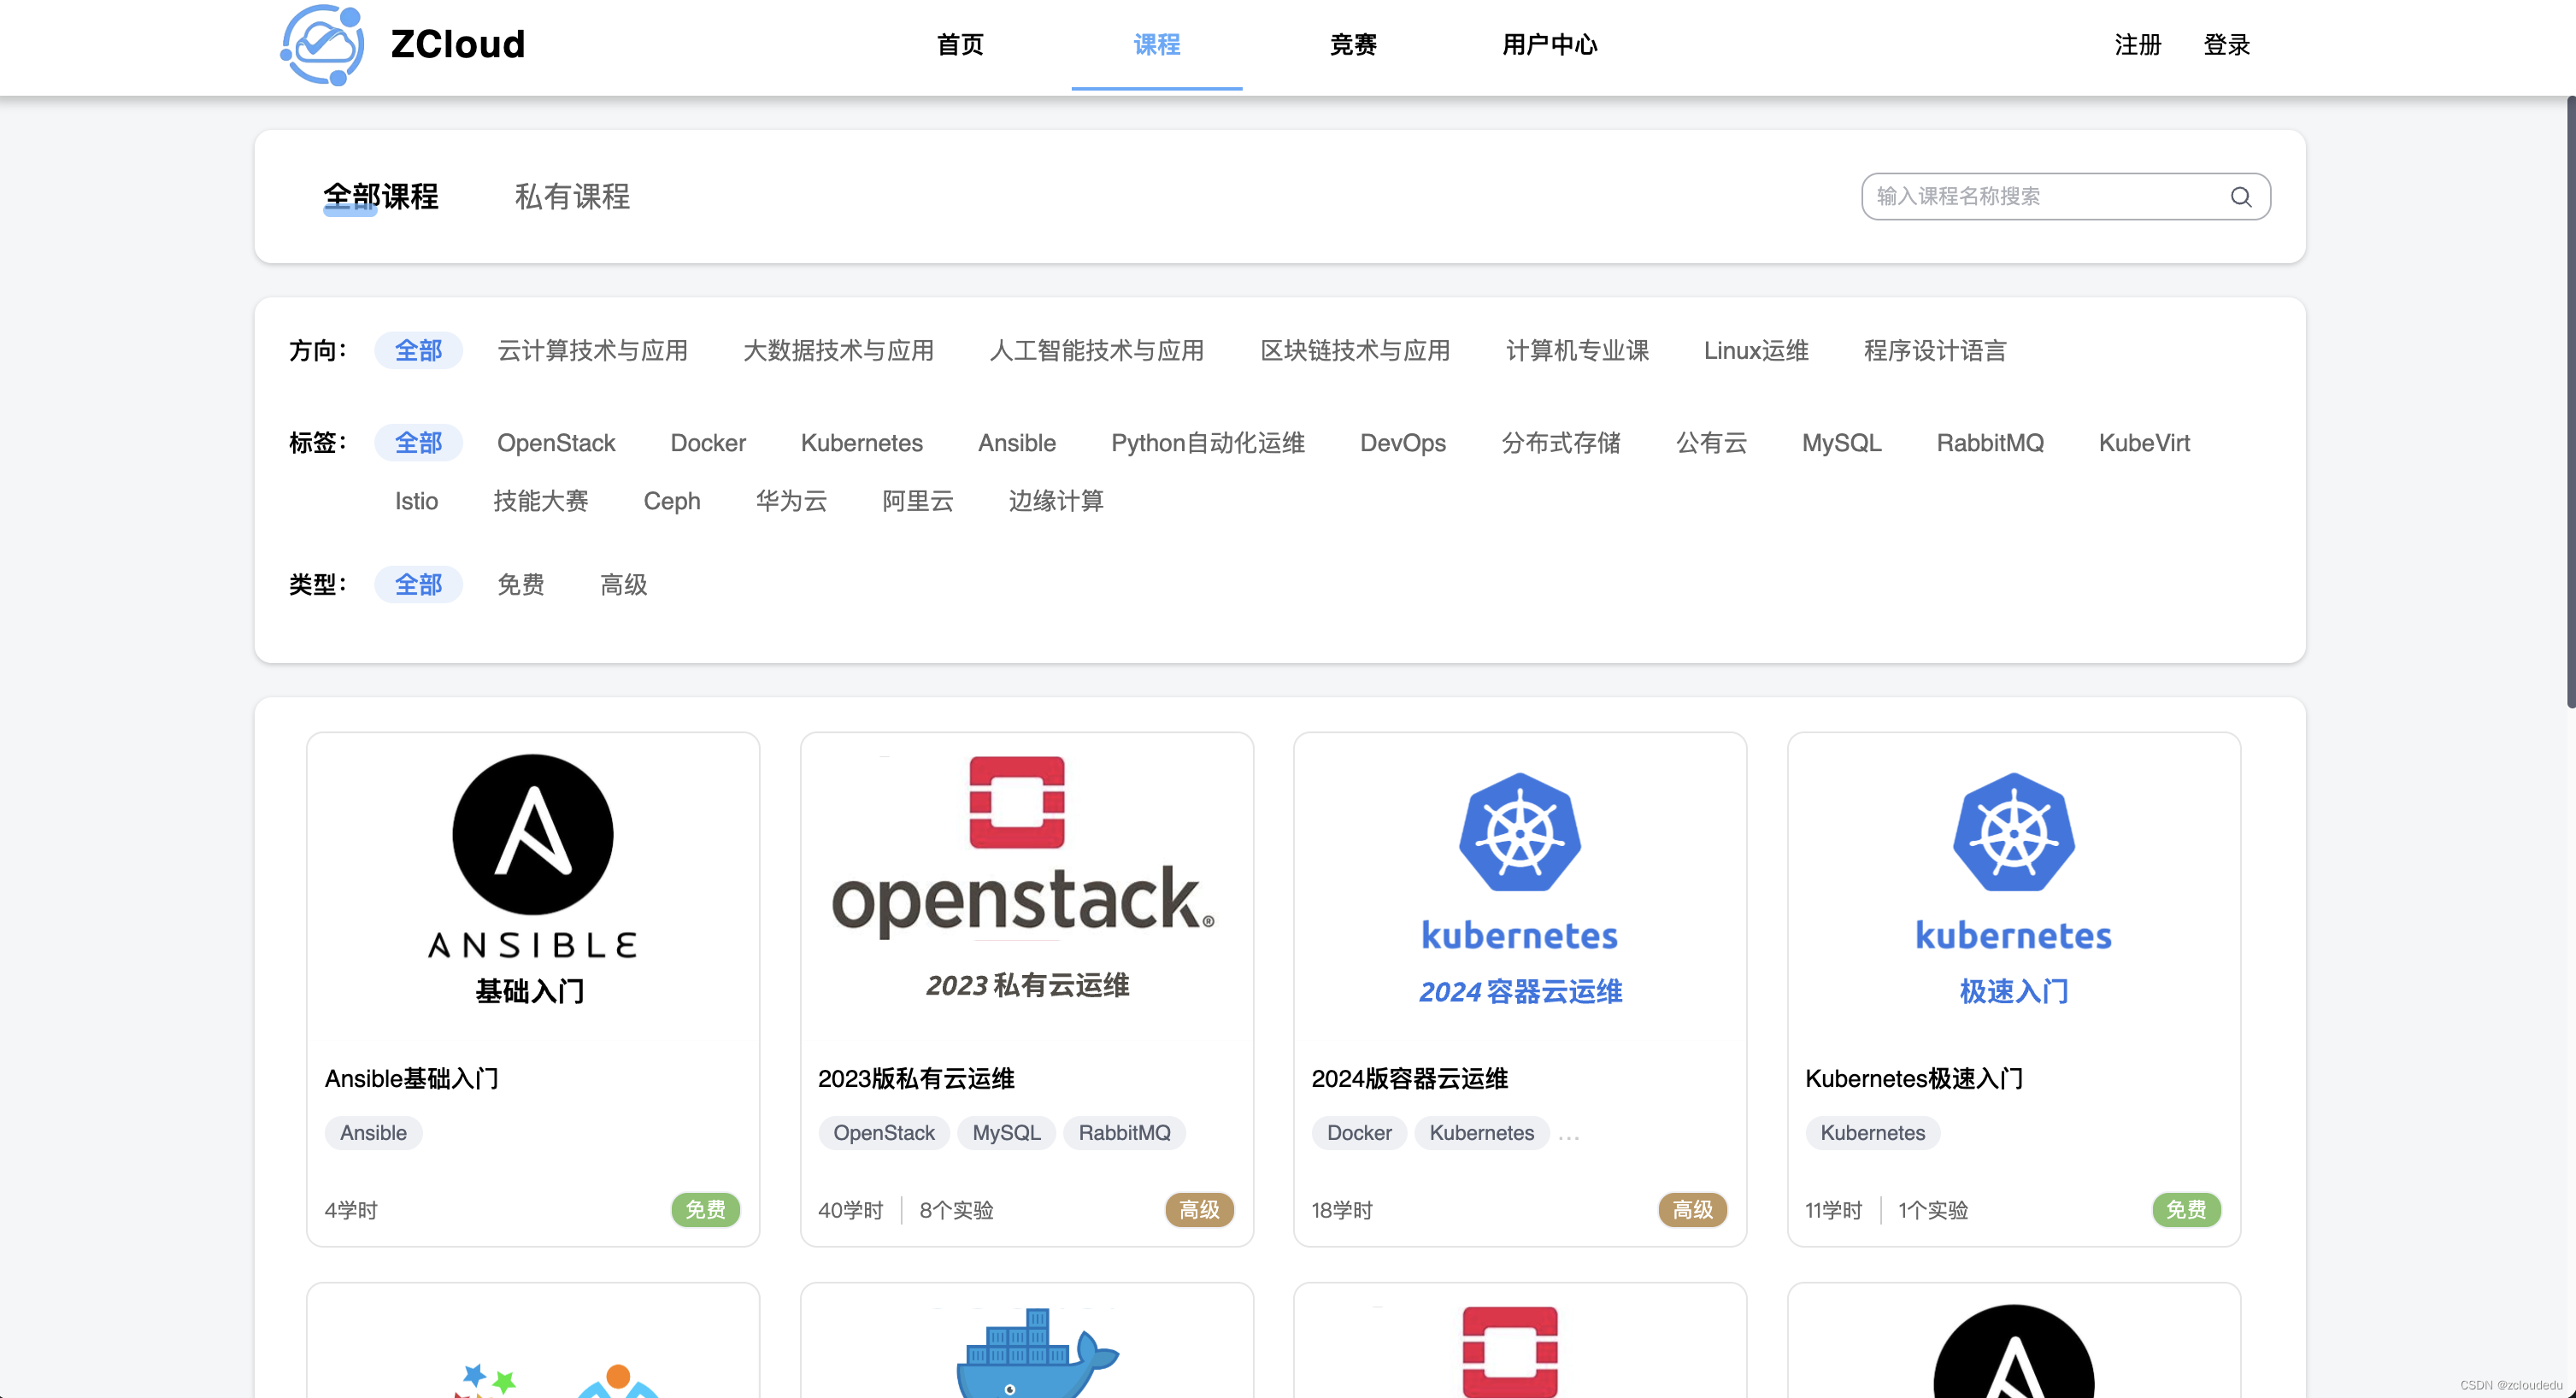This screenshot has width=2576, height=1398.
Task: Click the search magnifier icon
Action: pyautogui.click(x=2240, y=196)
